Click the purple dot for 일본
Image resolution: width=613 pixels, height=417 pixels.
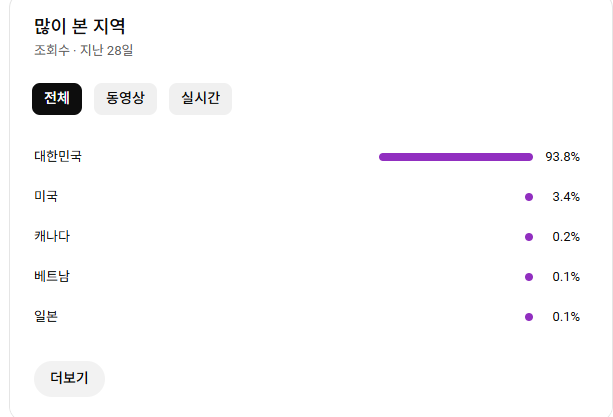coord(528,317)
